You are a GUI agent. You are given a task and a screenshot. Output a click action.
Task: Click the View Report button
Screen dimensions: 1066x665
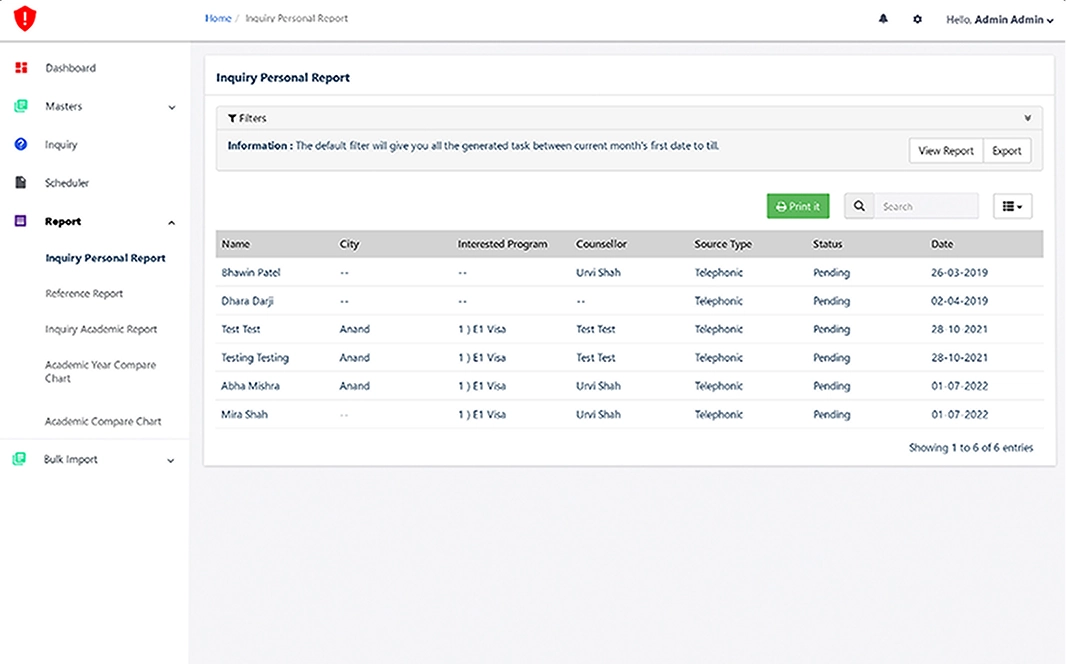(945, 151)
